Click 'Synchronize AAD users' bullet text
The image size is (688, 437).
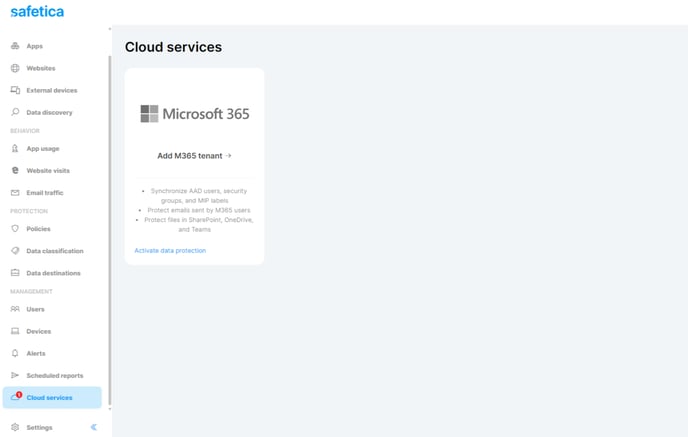click(199, 196)
